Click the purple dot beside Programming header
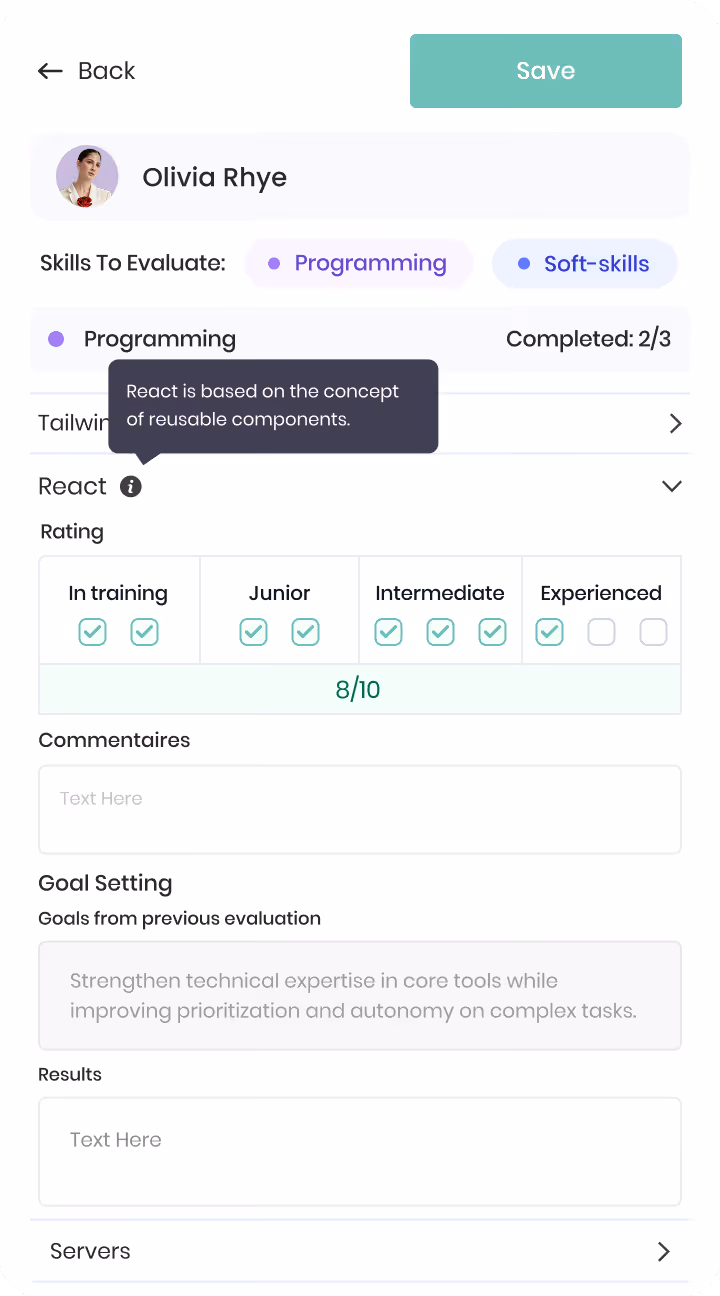The image size is (720, 1296). pyautogui.click(x=56, y=339)
